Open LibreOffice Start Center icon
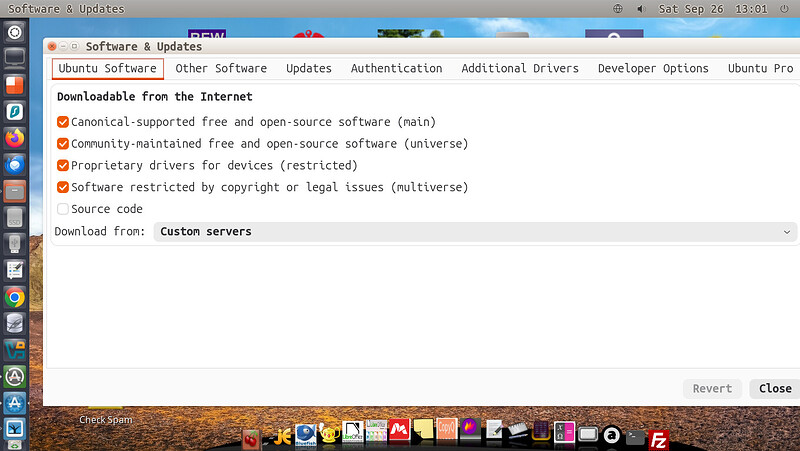This screenshot has height=451, width=800. point(352,431)
